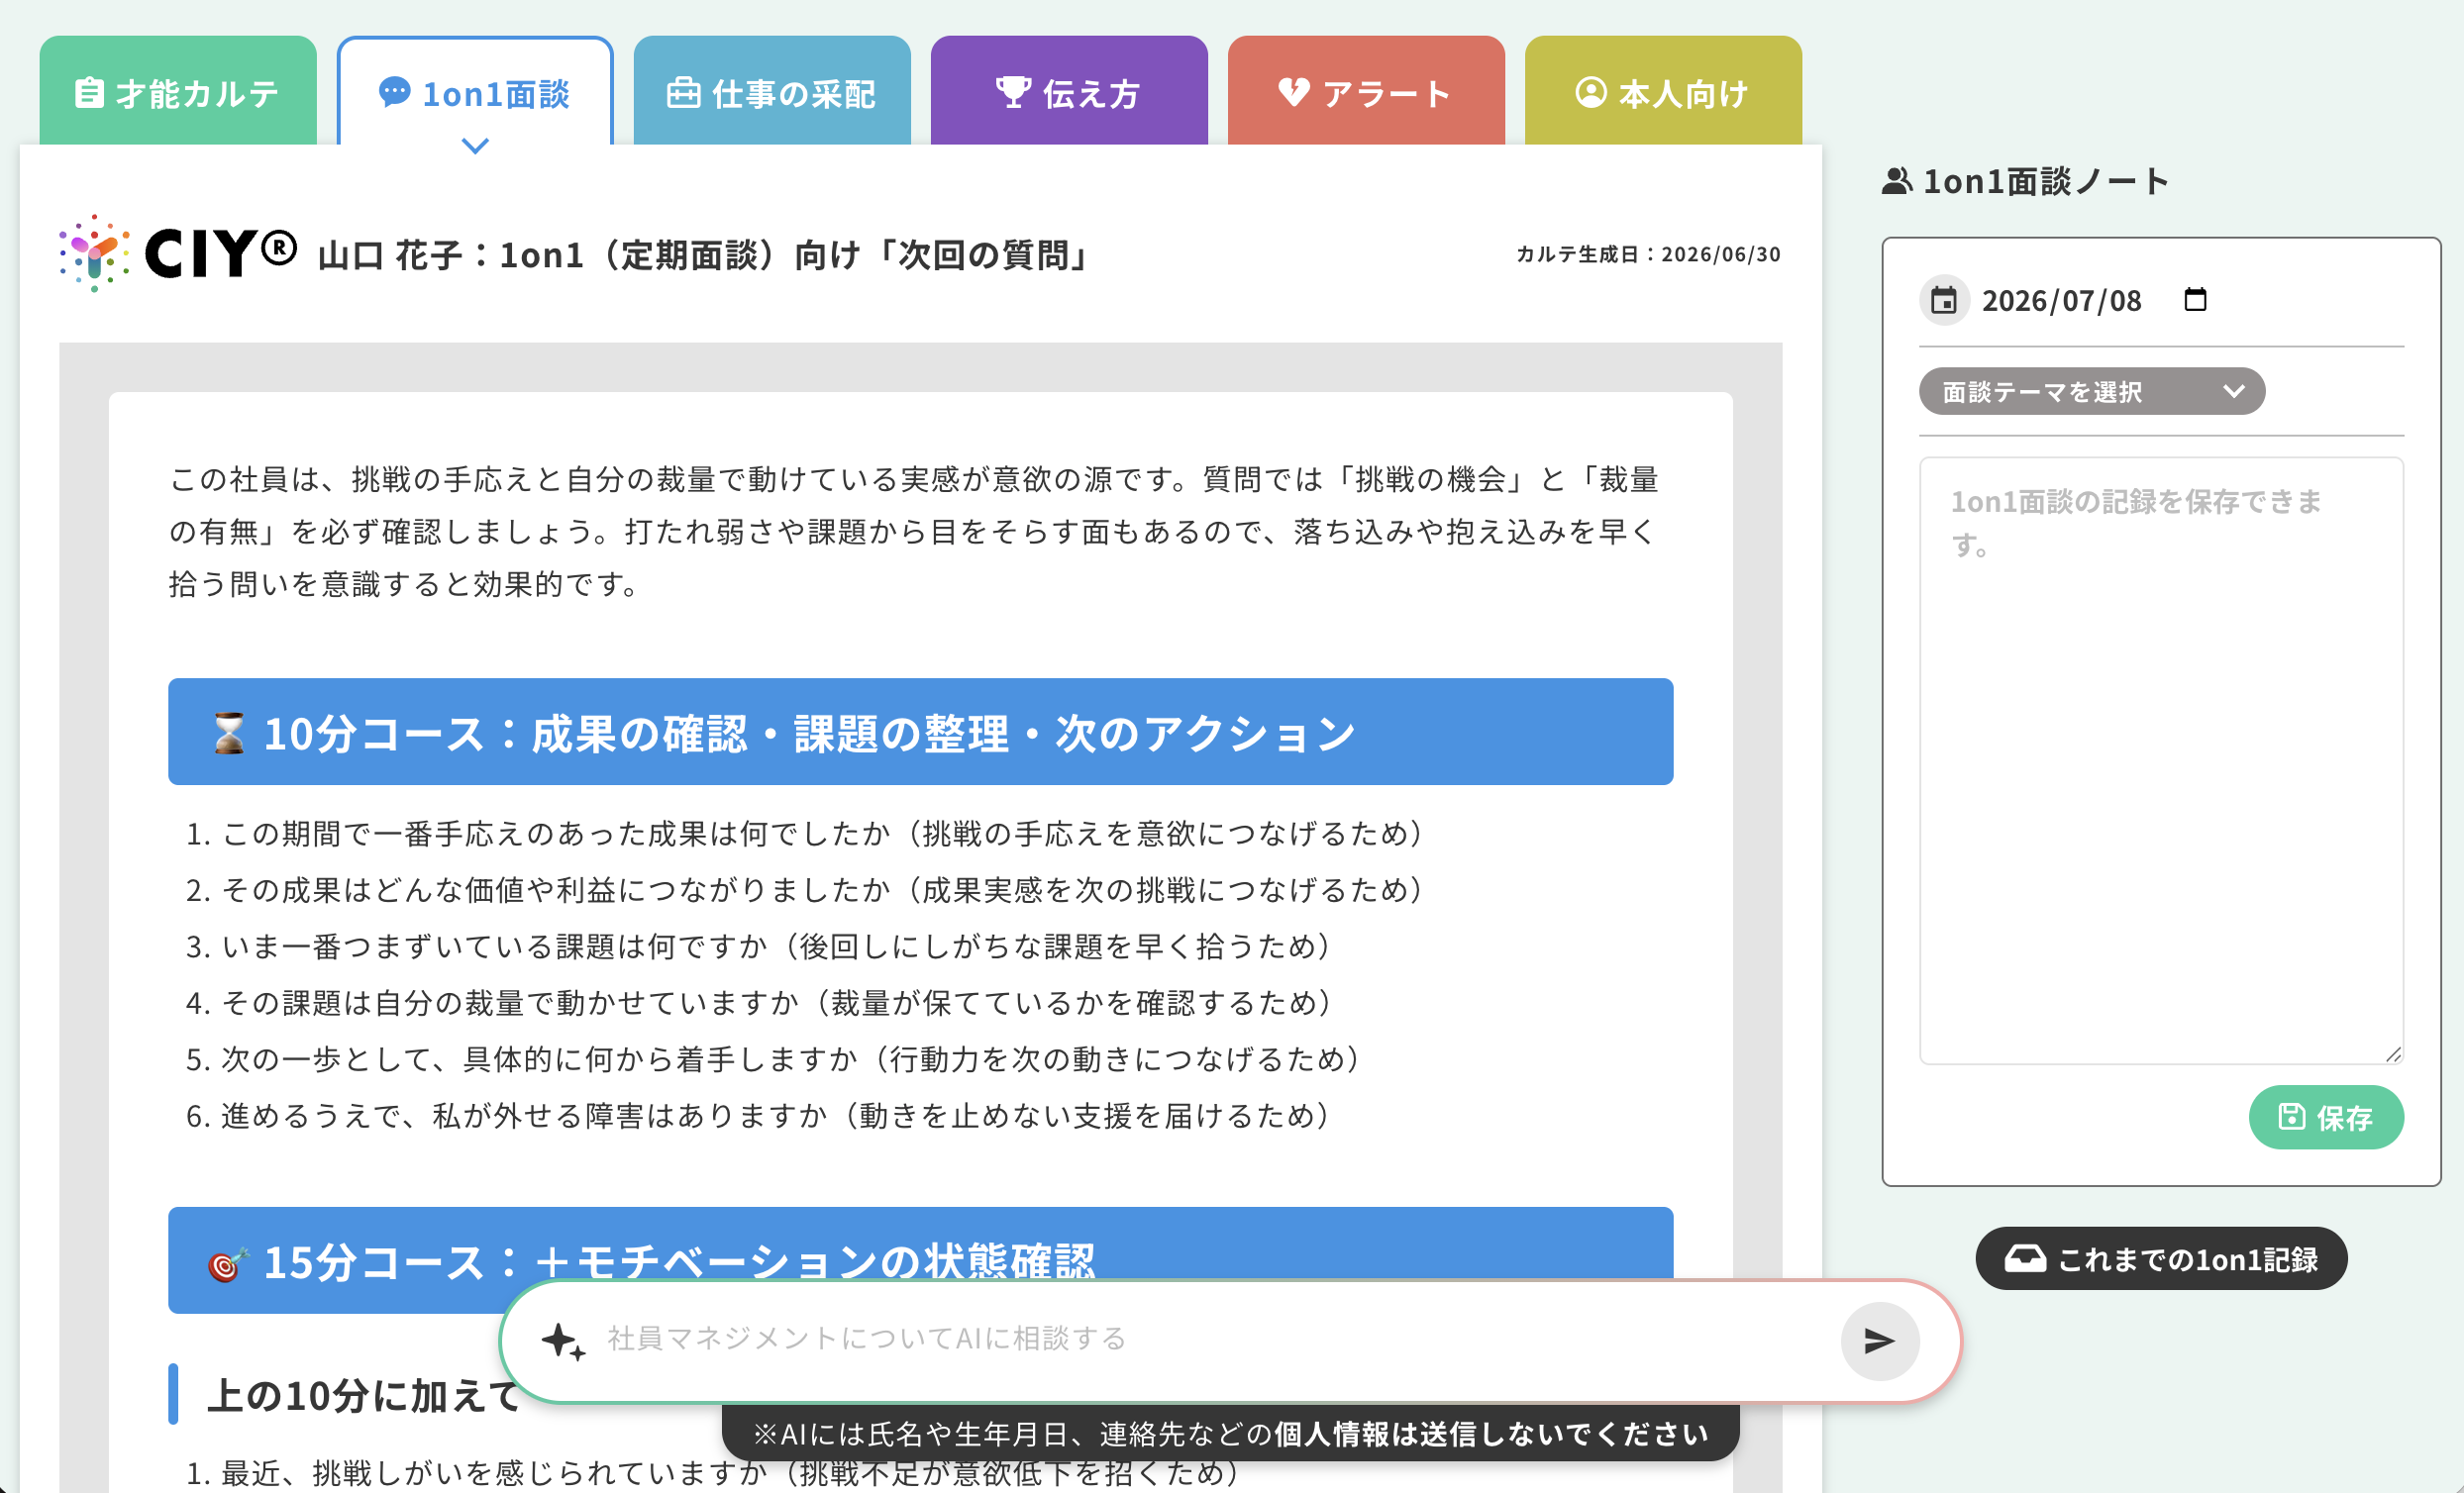
Task: Click the 保存 button
Action: (x=2326, y=1117)
